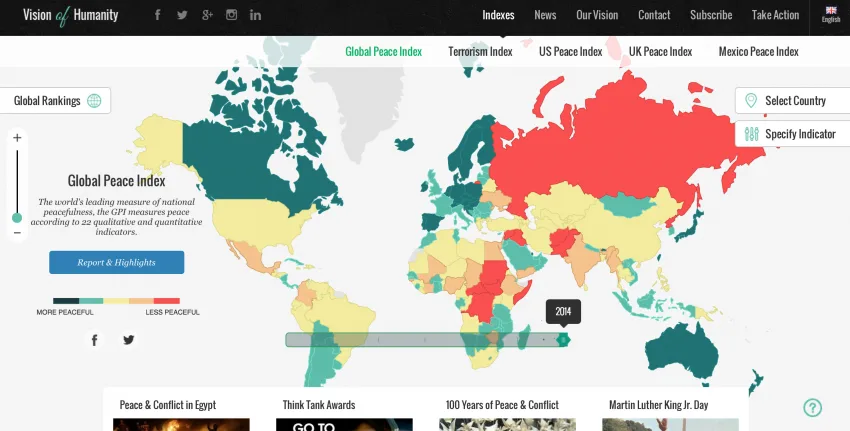Change language using the English flag selector

coord(830,15)
